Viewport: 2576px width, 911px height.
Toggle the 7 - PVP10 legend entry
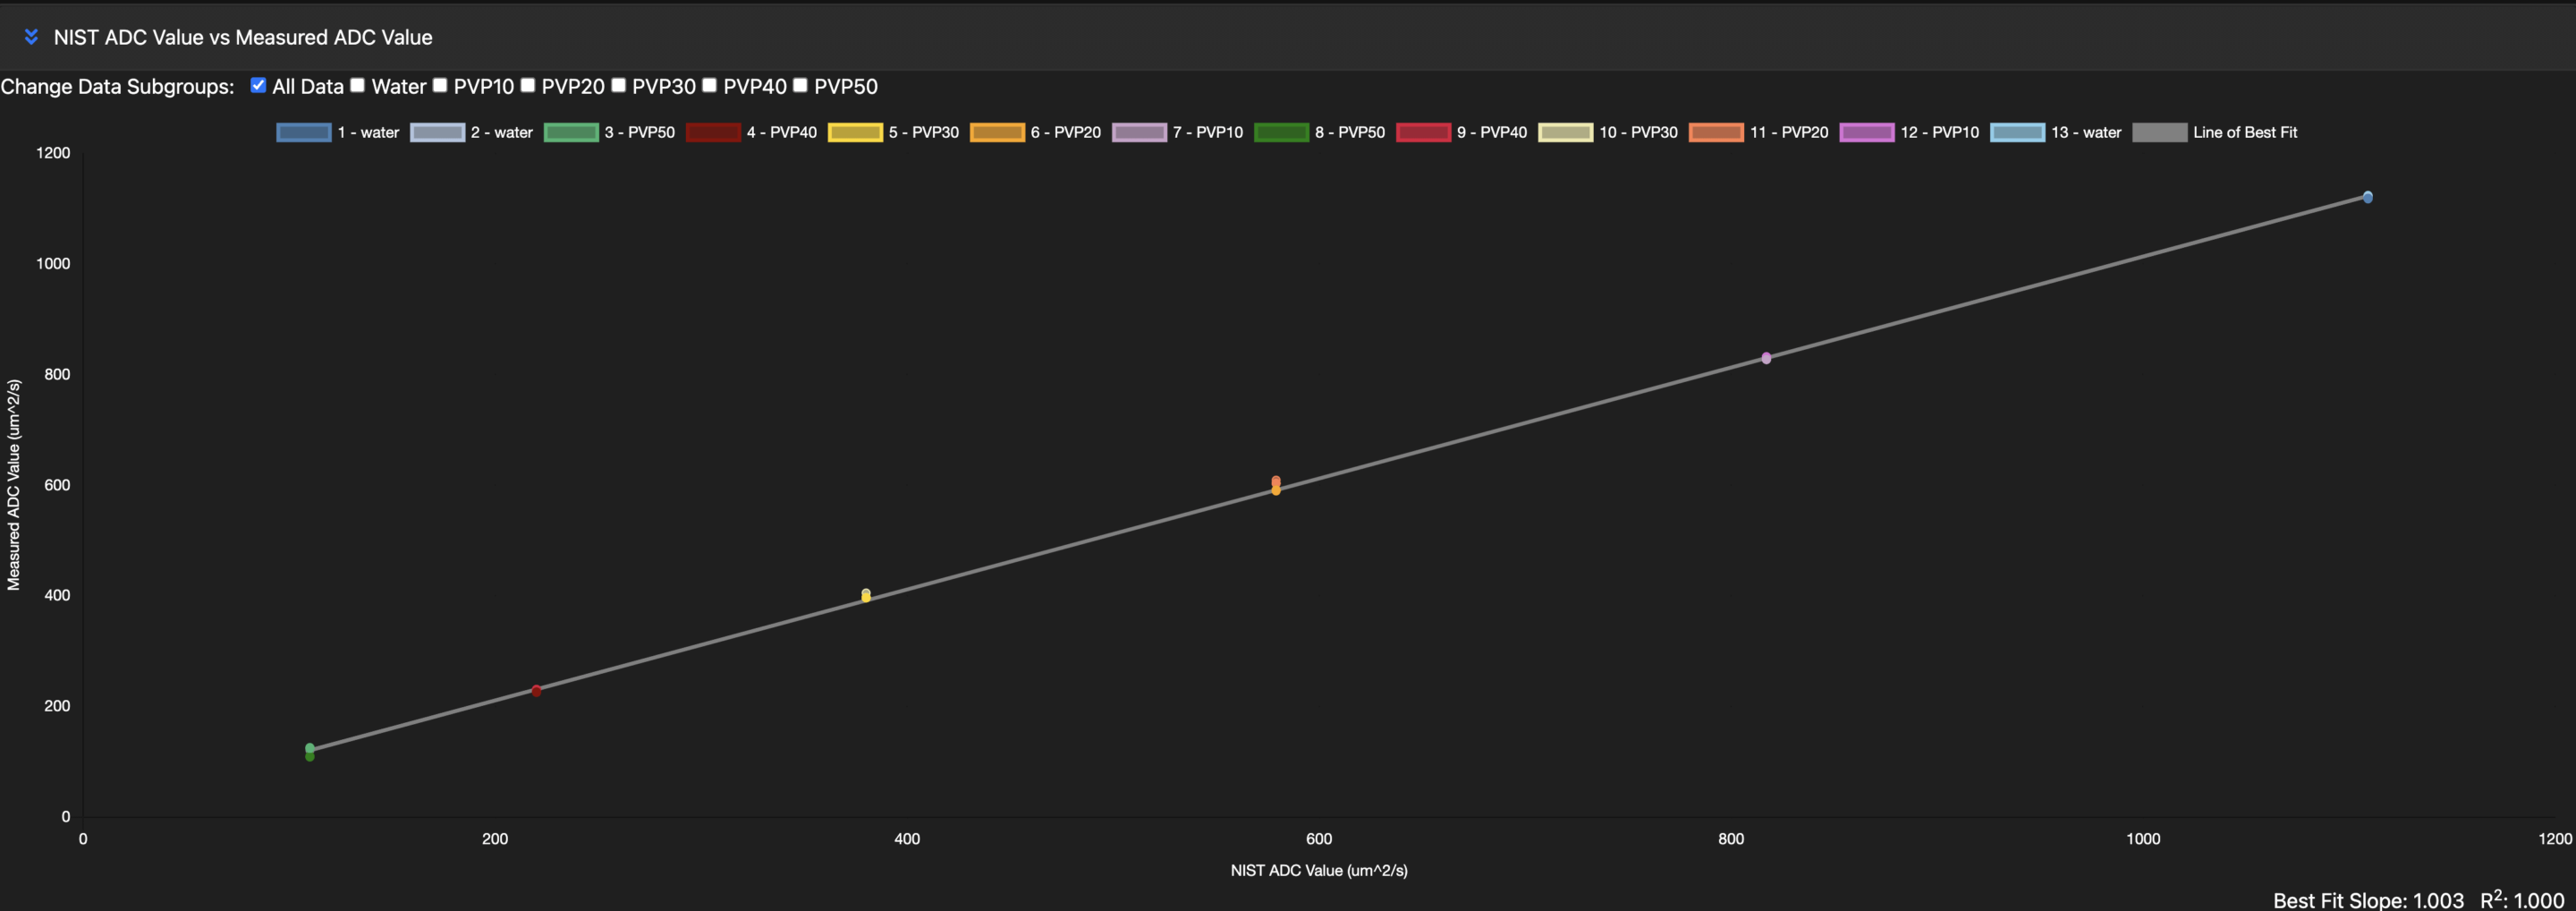click(1139, 132)
